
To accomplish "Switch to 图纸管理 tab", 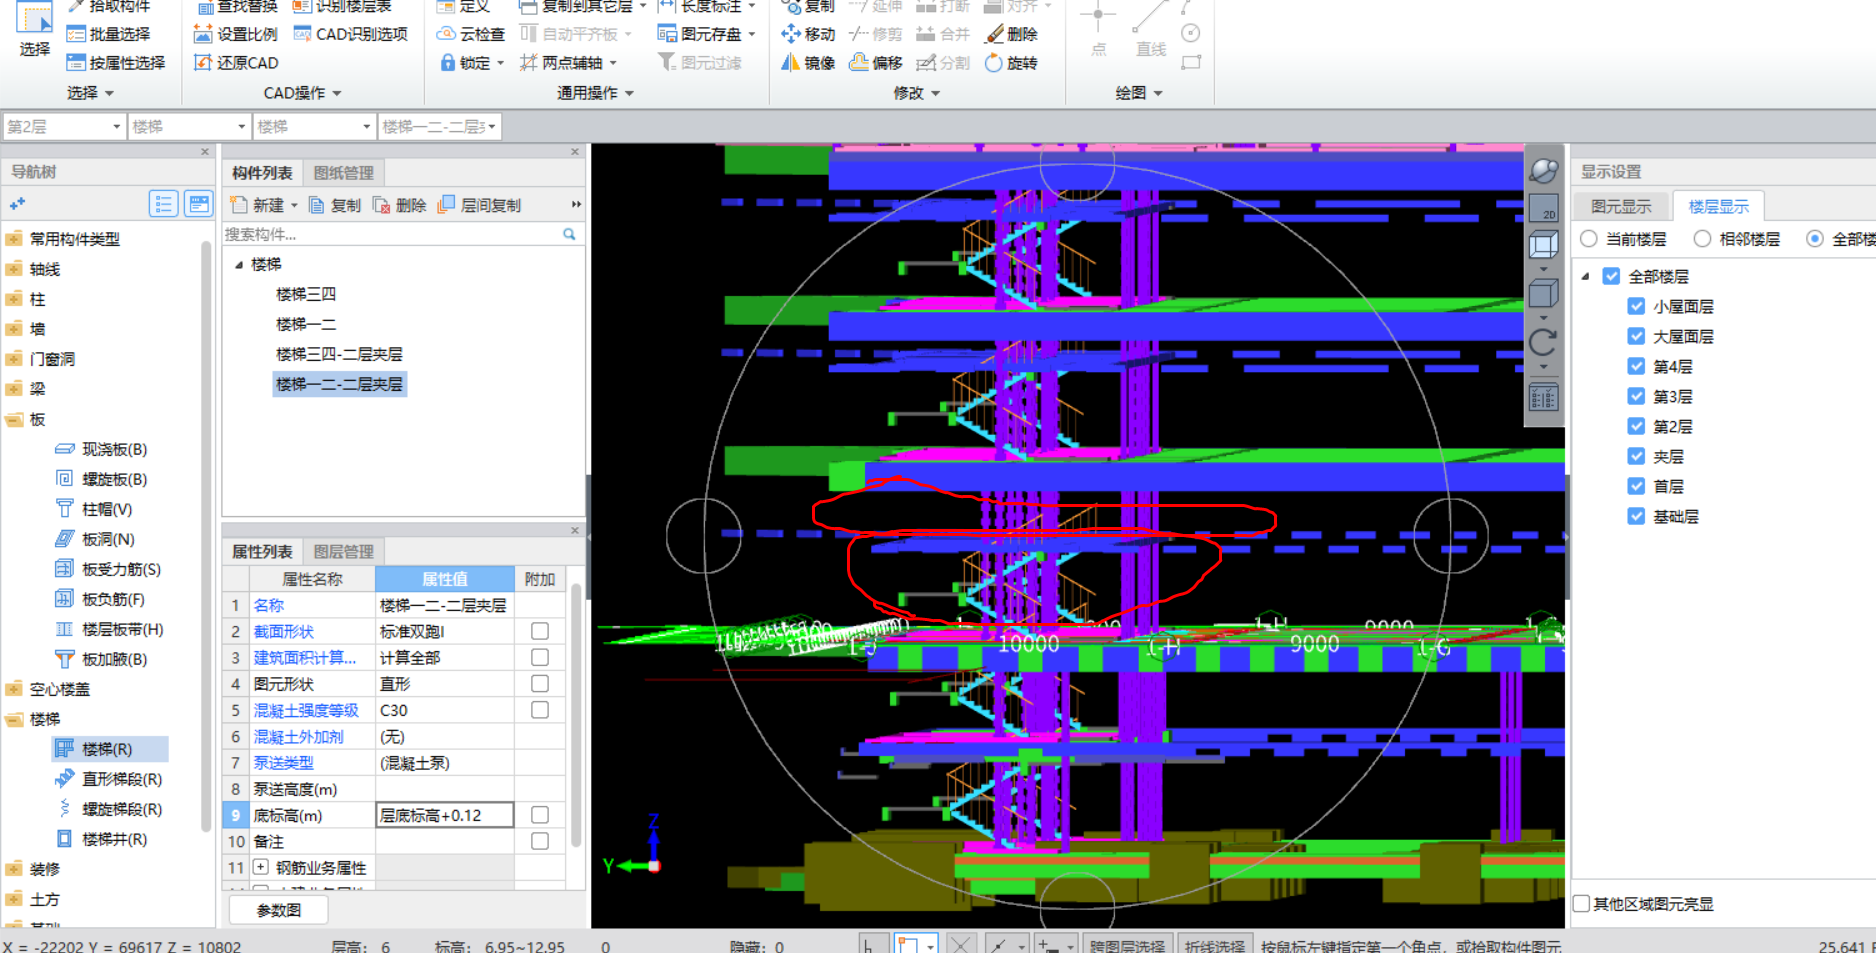I will tap(343, 173).
